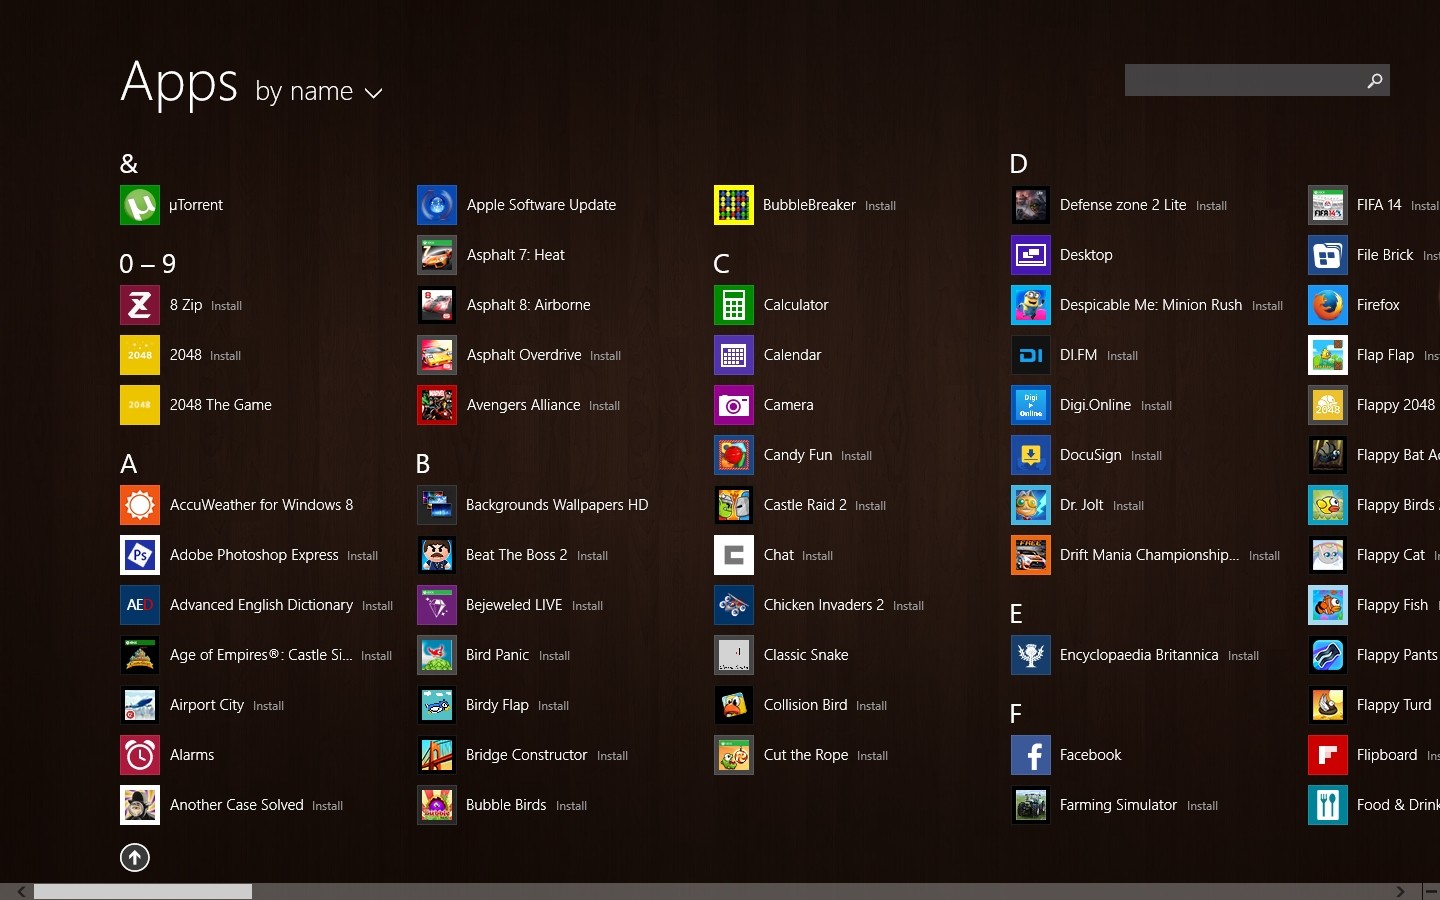Viewport: 1440px width, 900px height.
Task: Launch the Alarms app
Action: pos(191,755)
